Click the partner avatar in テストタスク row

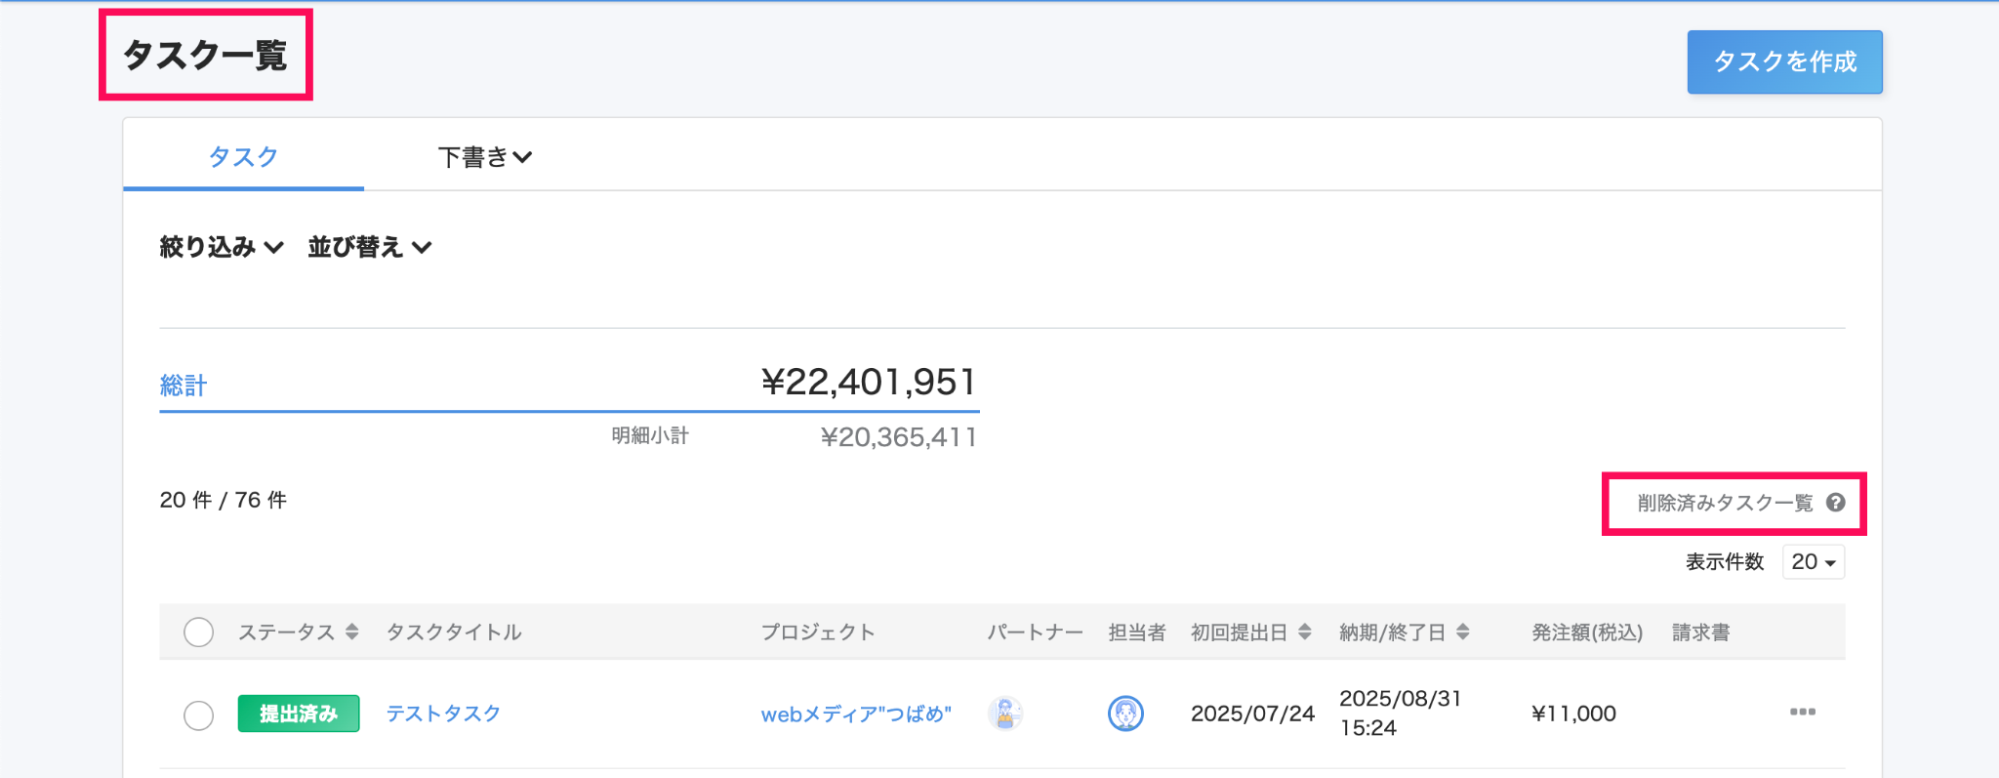[x=1005, y=714]
